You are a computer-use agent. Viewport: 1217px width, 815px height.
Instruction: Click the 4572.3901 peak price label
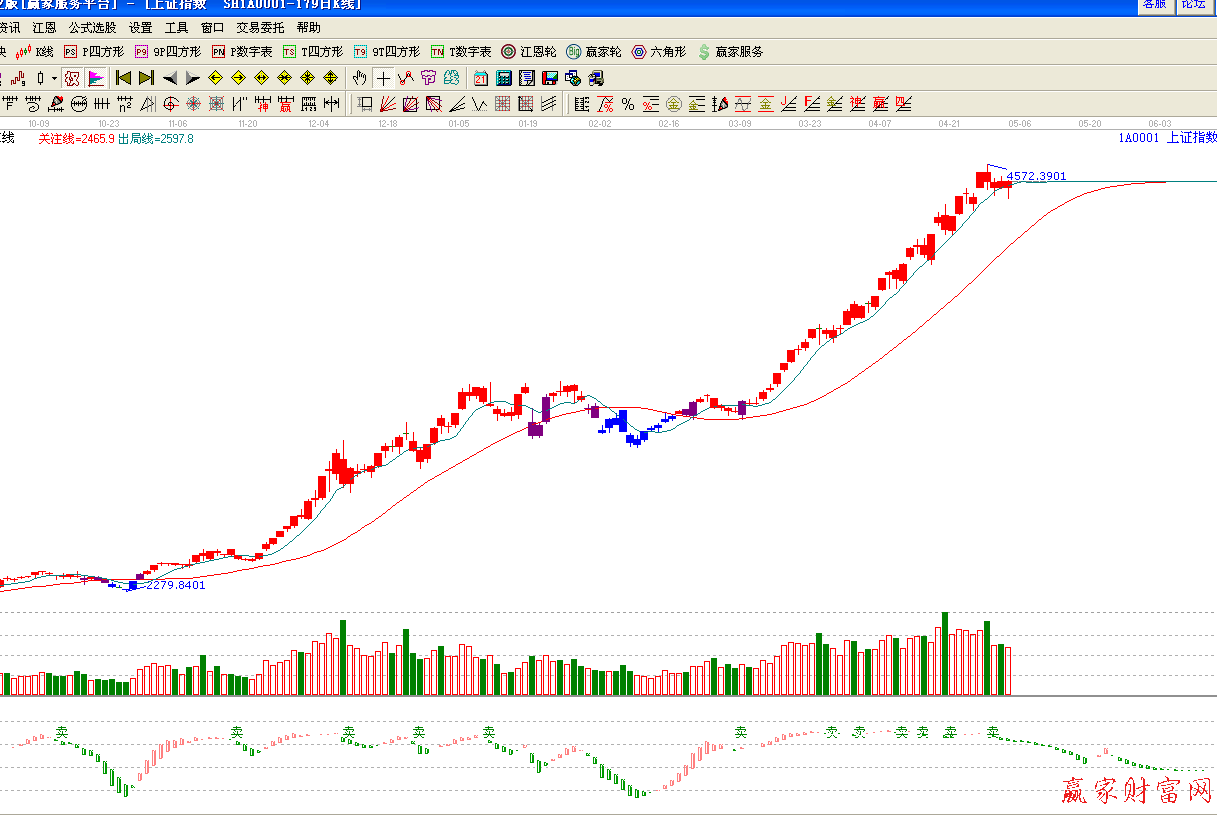[1036, 176]
